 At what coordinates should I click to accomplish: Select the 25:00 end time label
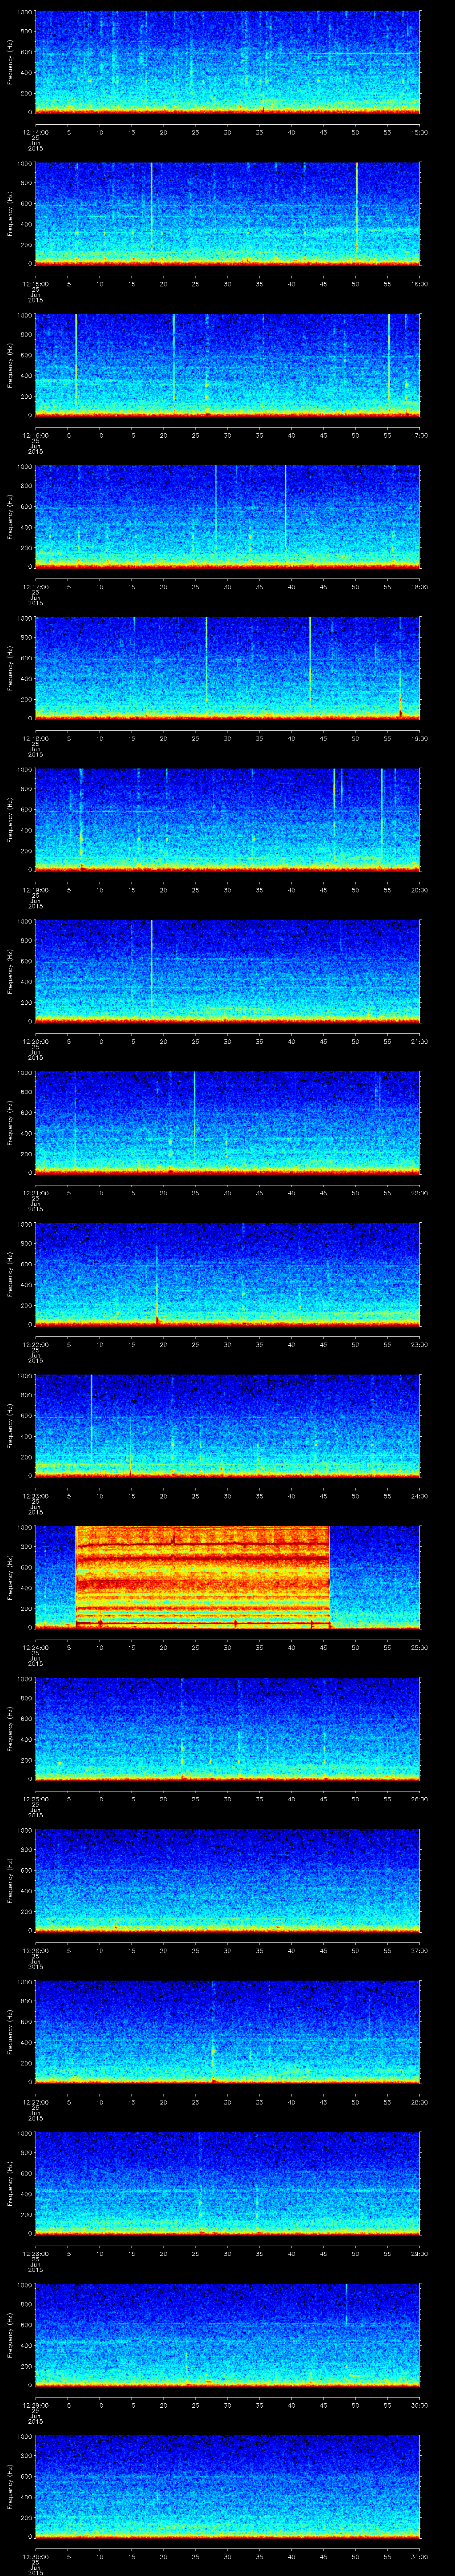pyautogui.click(x=419, y=1648)
